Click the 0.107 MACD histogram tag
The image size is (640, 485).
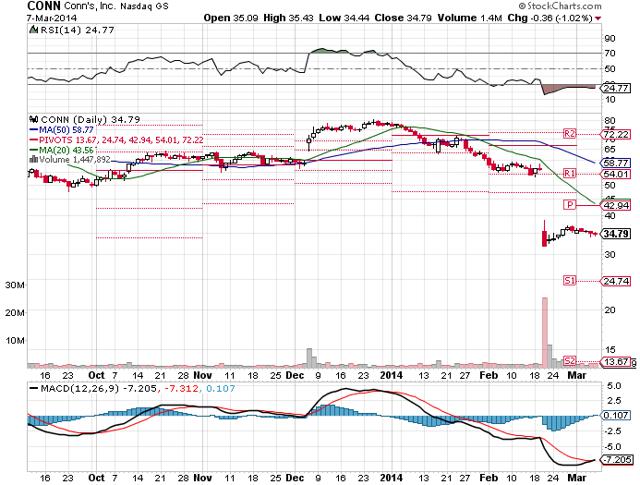[615, 415]
